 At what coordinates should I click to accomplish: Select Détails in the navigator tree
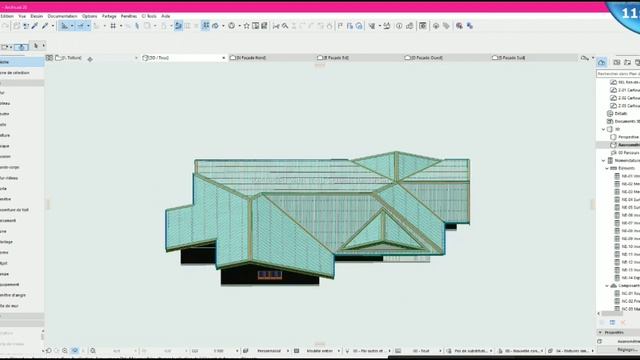tap(620, 113)
